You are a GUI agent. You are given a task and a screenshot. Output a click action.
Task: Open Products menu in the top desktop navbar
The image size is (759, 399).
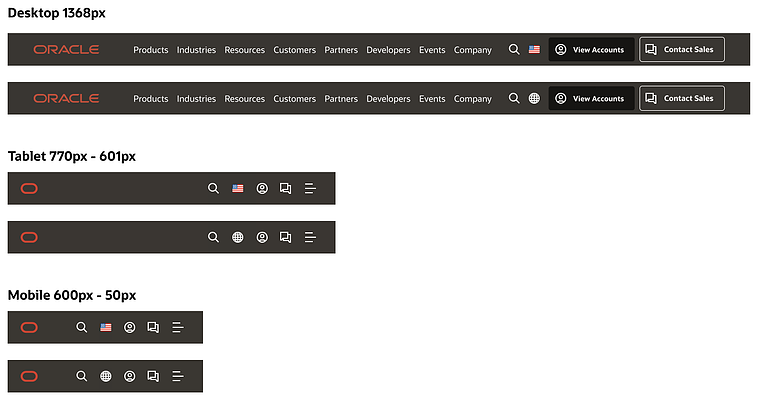click(151, 50)
